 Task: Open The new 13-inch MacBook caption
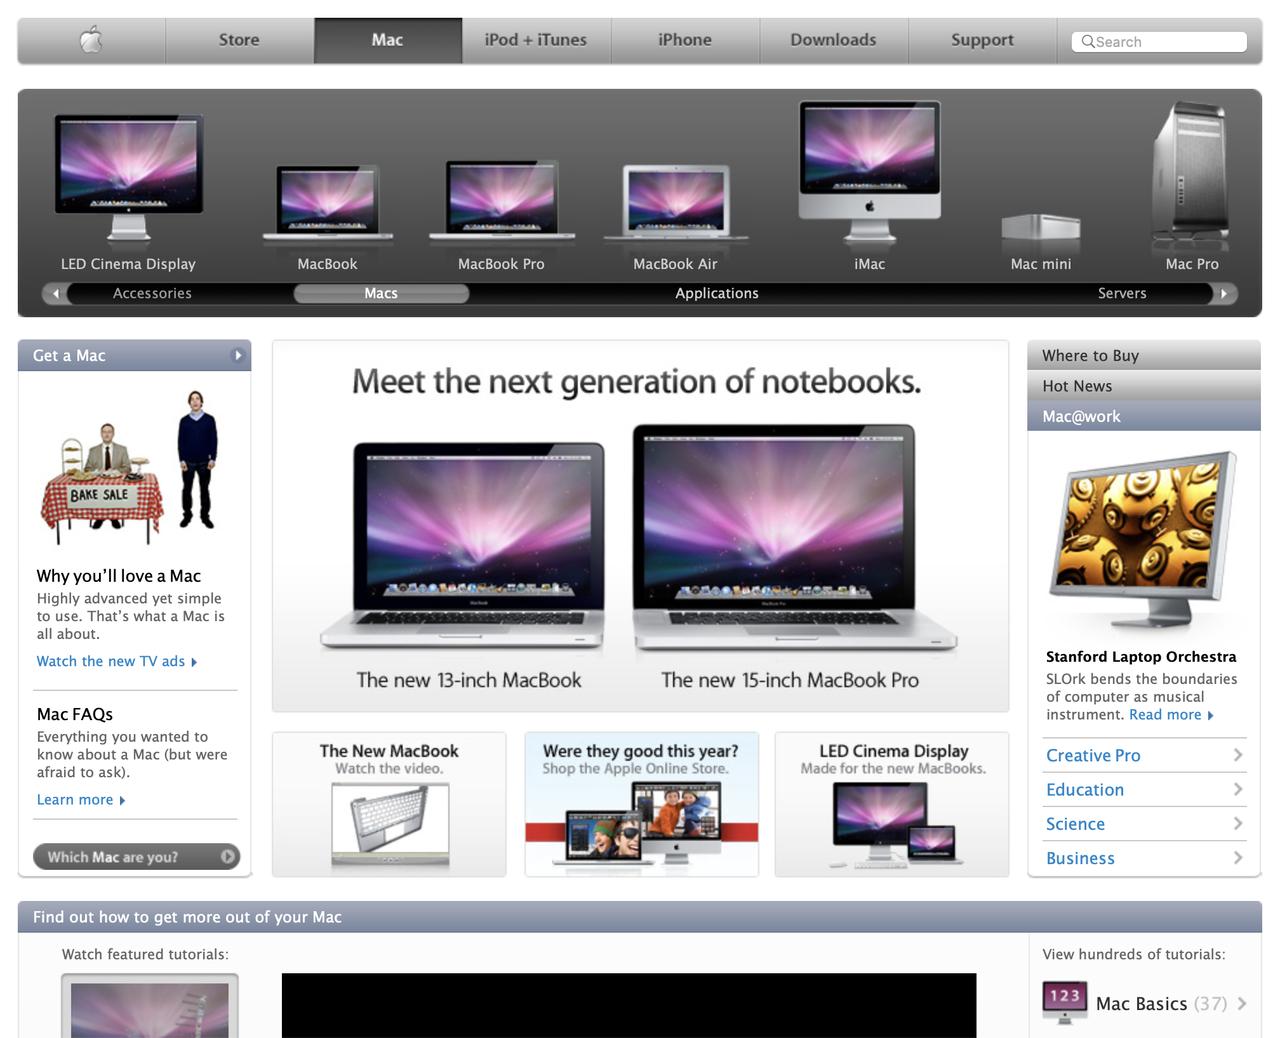click(x=469, y=680)
